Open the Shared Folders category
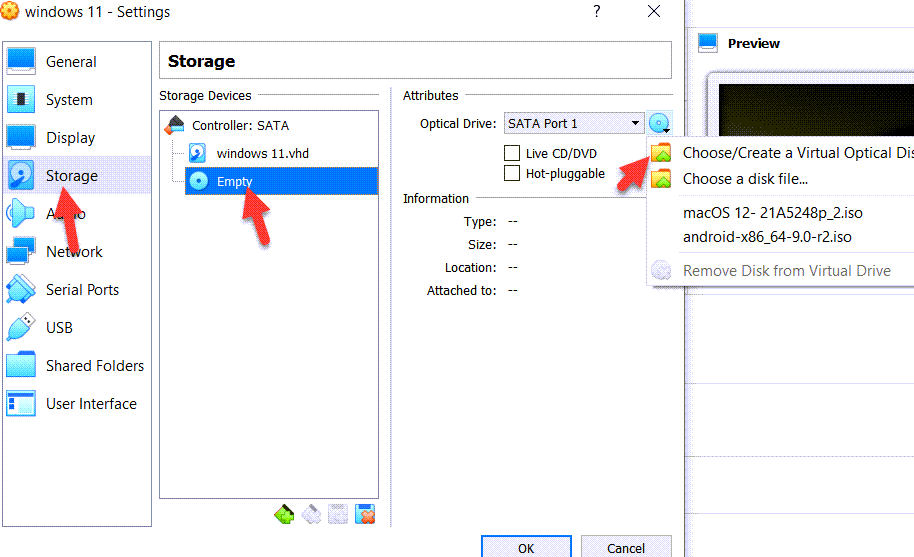Image resolution: width=914 pixels, height=557 pixels. [x=77, y=365]
